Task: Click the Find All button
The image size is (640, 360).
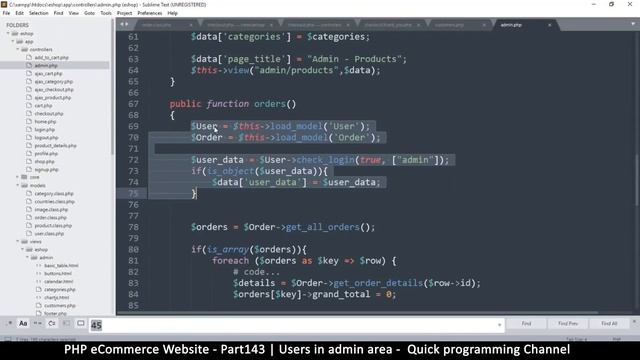Action: 609,324
